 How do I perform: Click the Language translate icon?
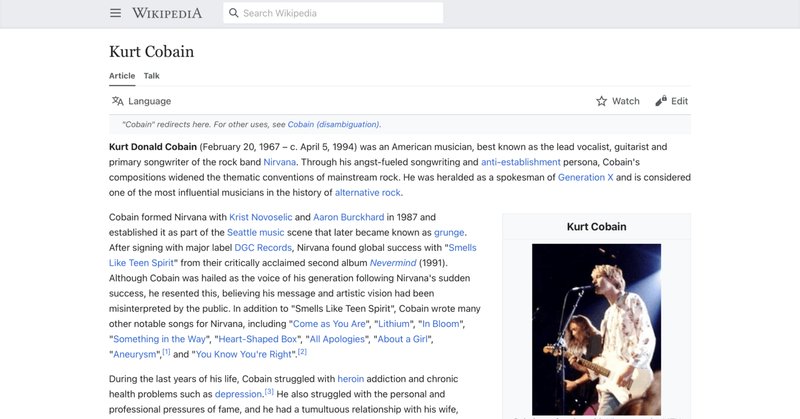tap(118, 101)
